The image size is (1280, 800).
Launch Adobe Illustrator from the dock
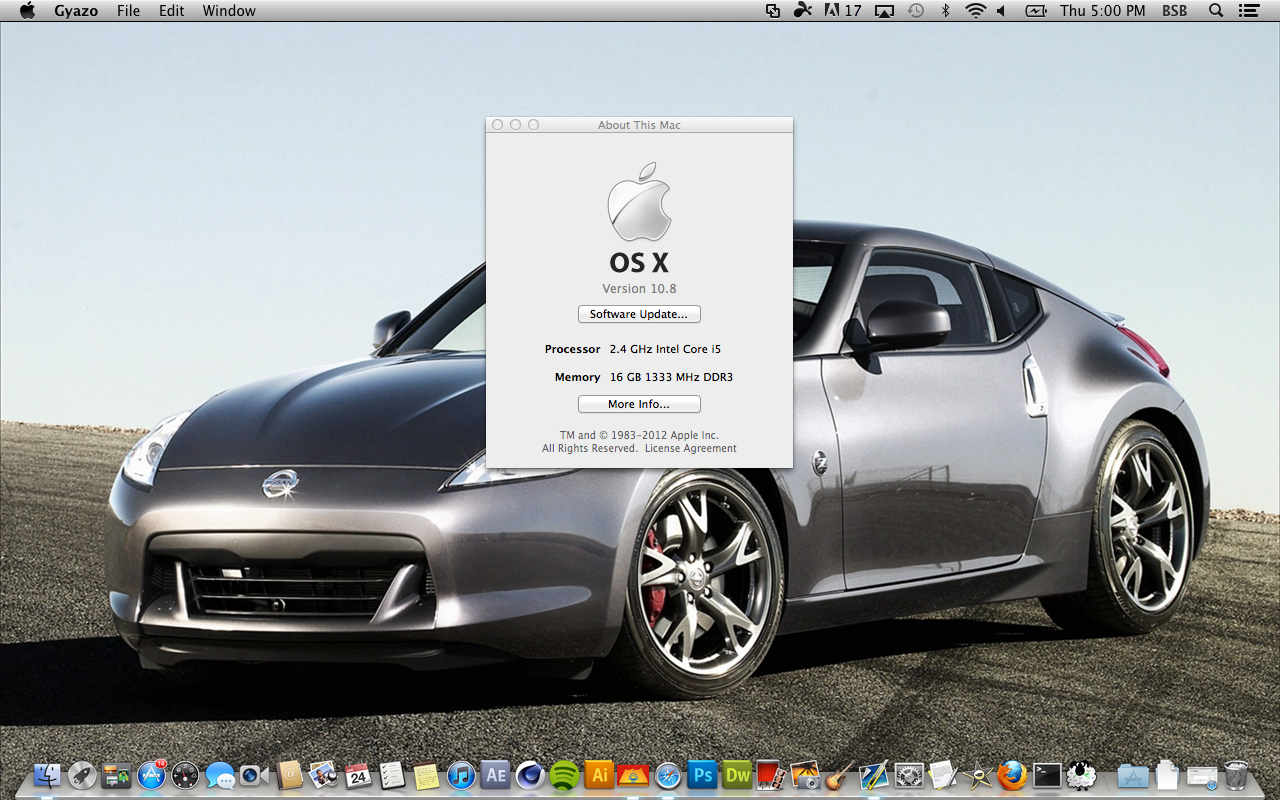pos(599,774)
